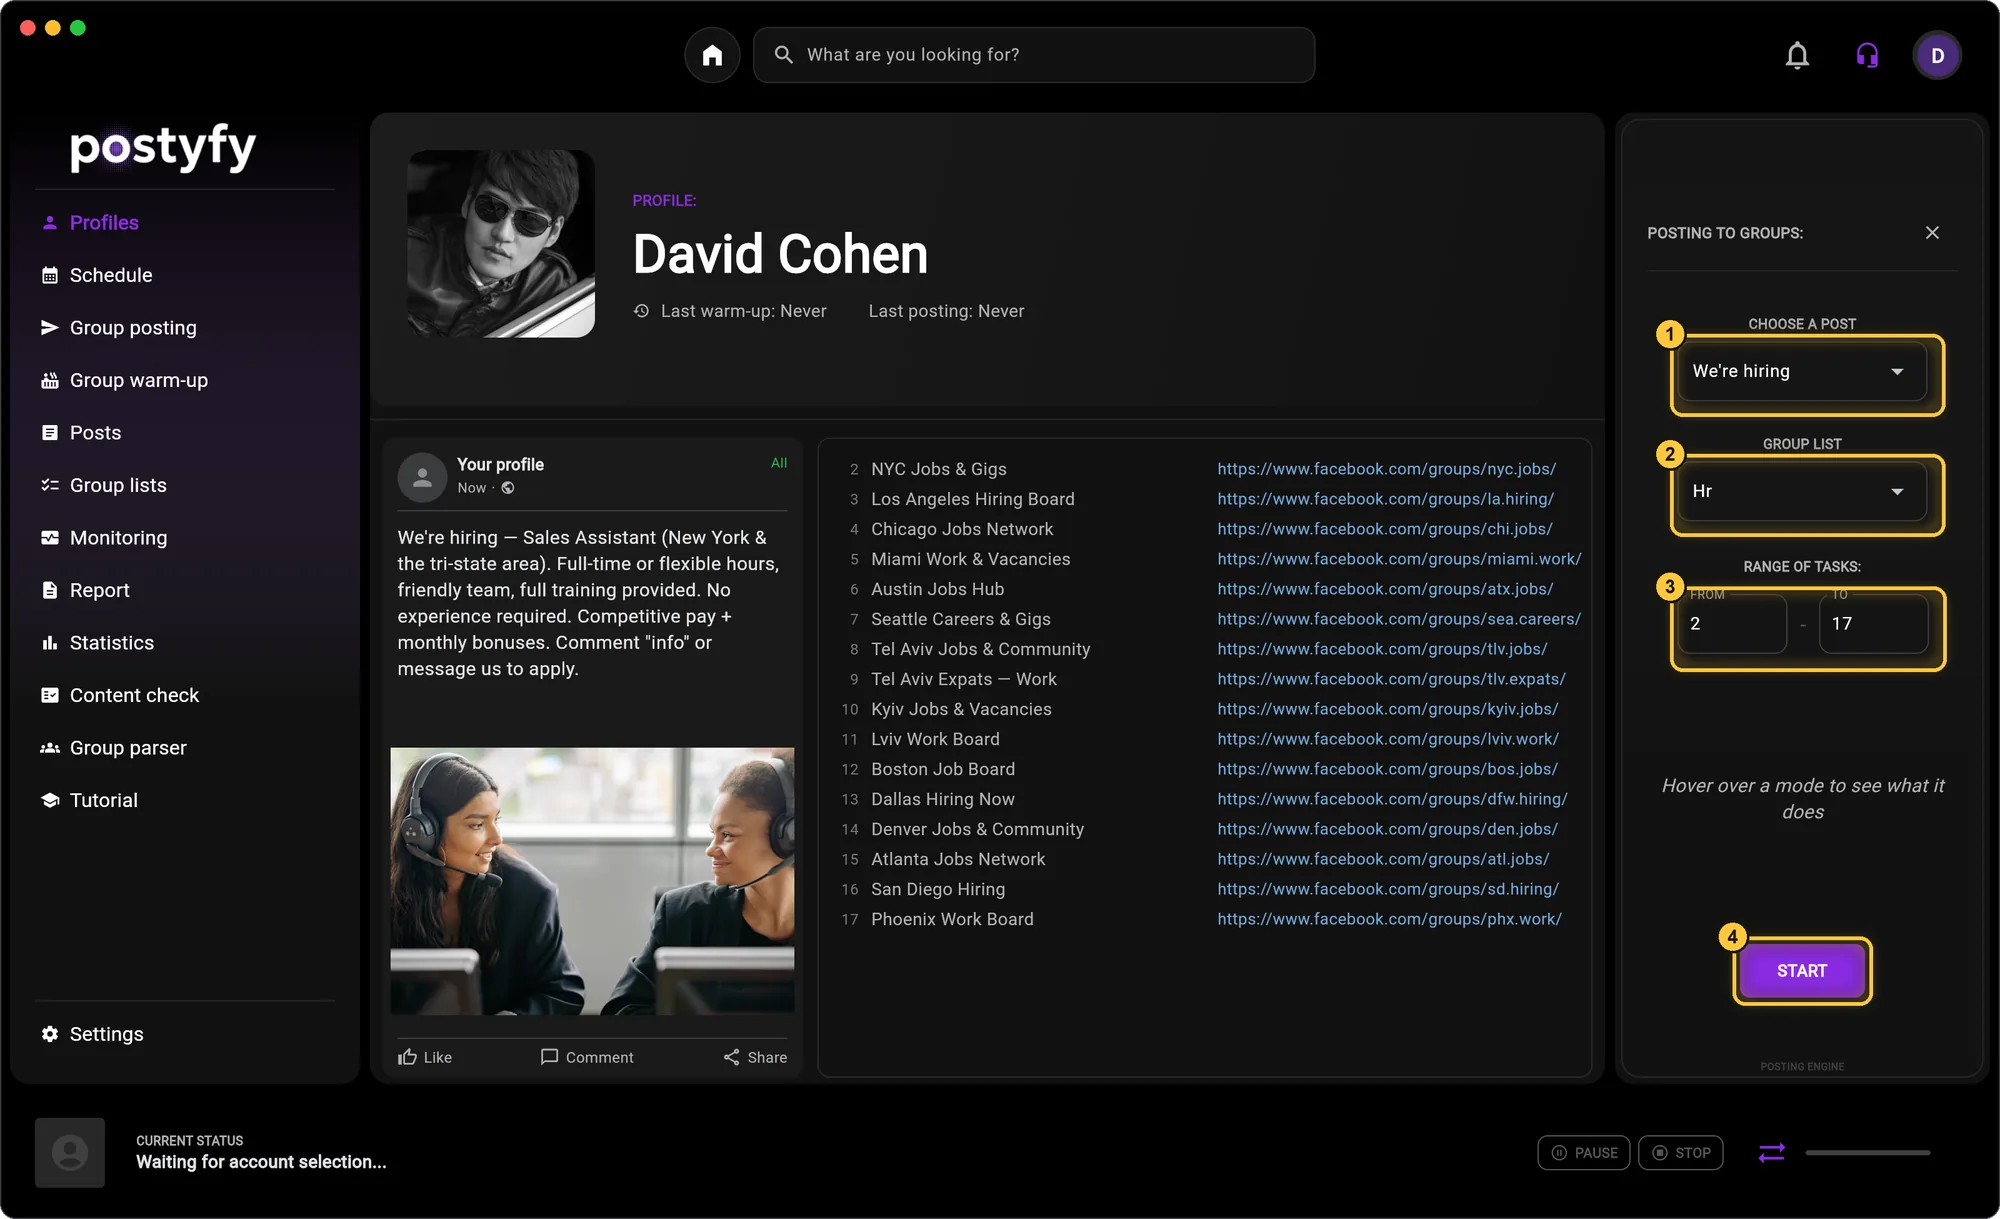Click the search magnifier icon
Image resolution: width=2000 pixels, height=1219 pixels.
784,55
